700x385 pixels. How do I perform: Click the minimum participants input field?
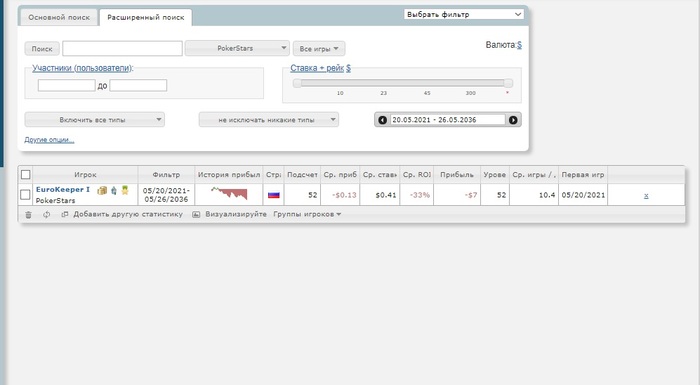tap(67, 85)
